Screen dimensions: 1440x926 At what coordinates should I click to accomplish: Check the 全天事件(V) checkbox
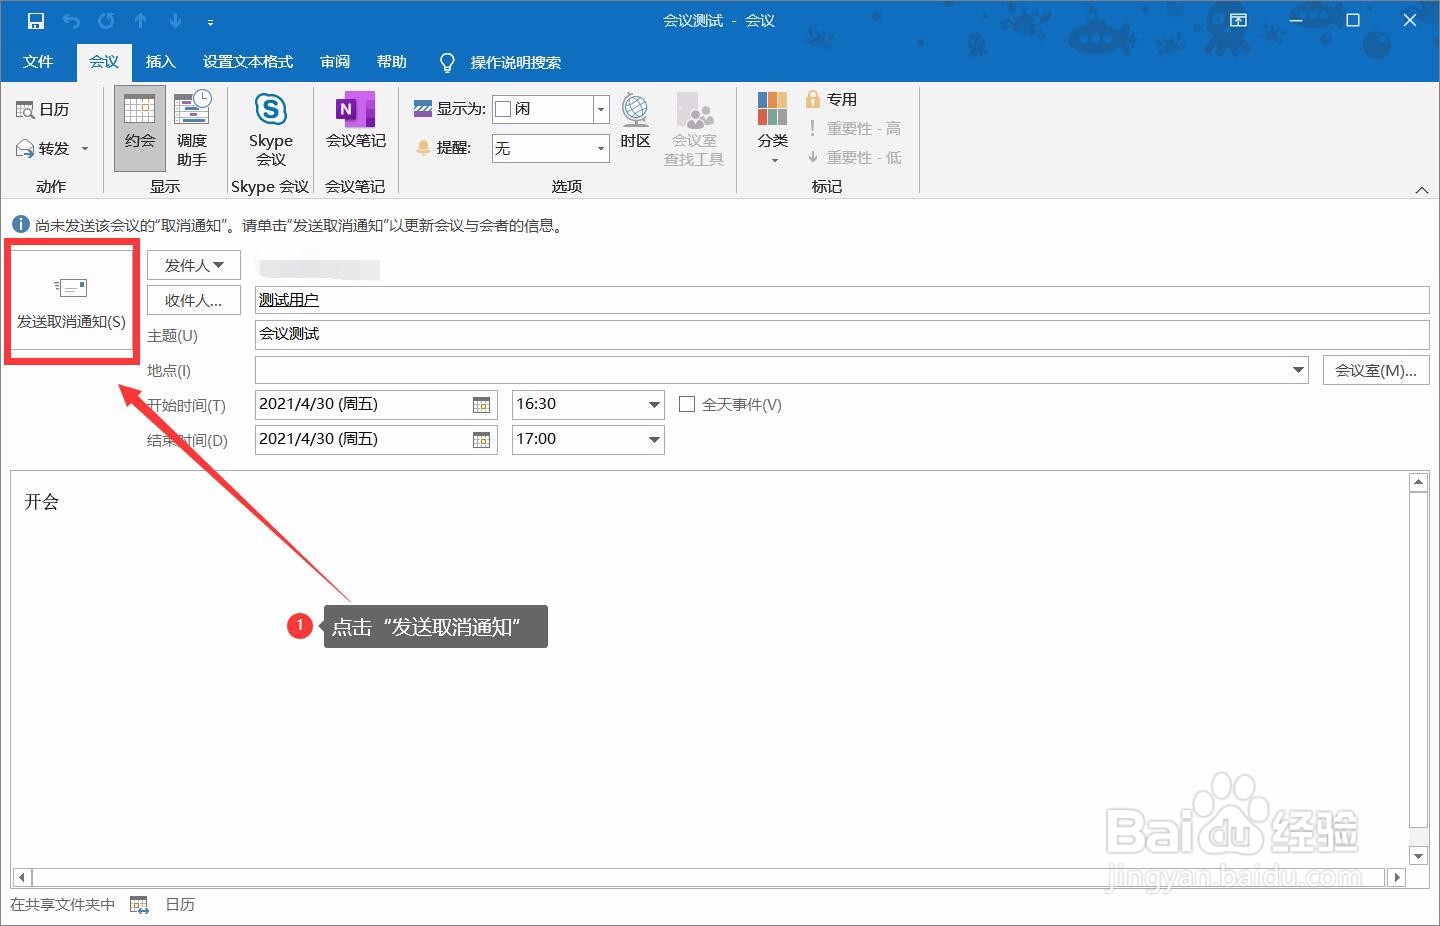pos(687,404)
